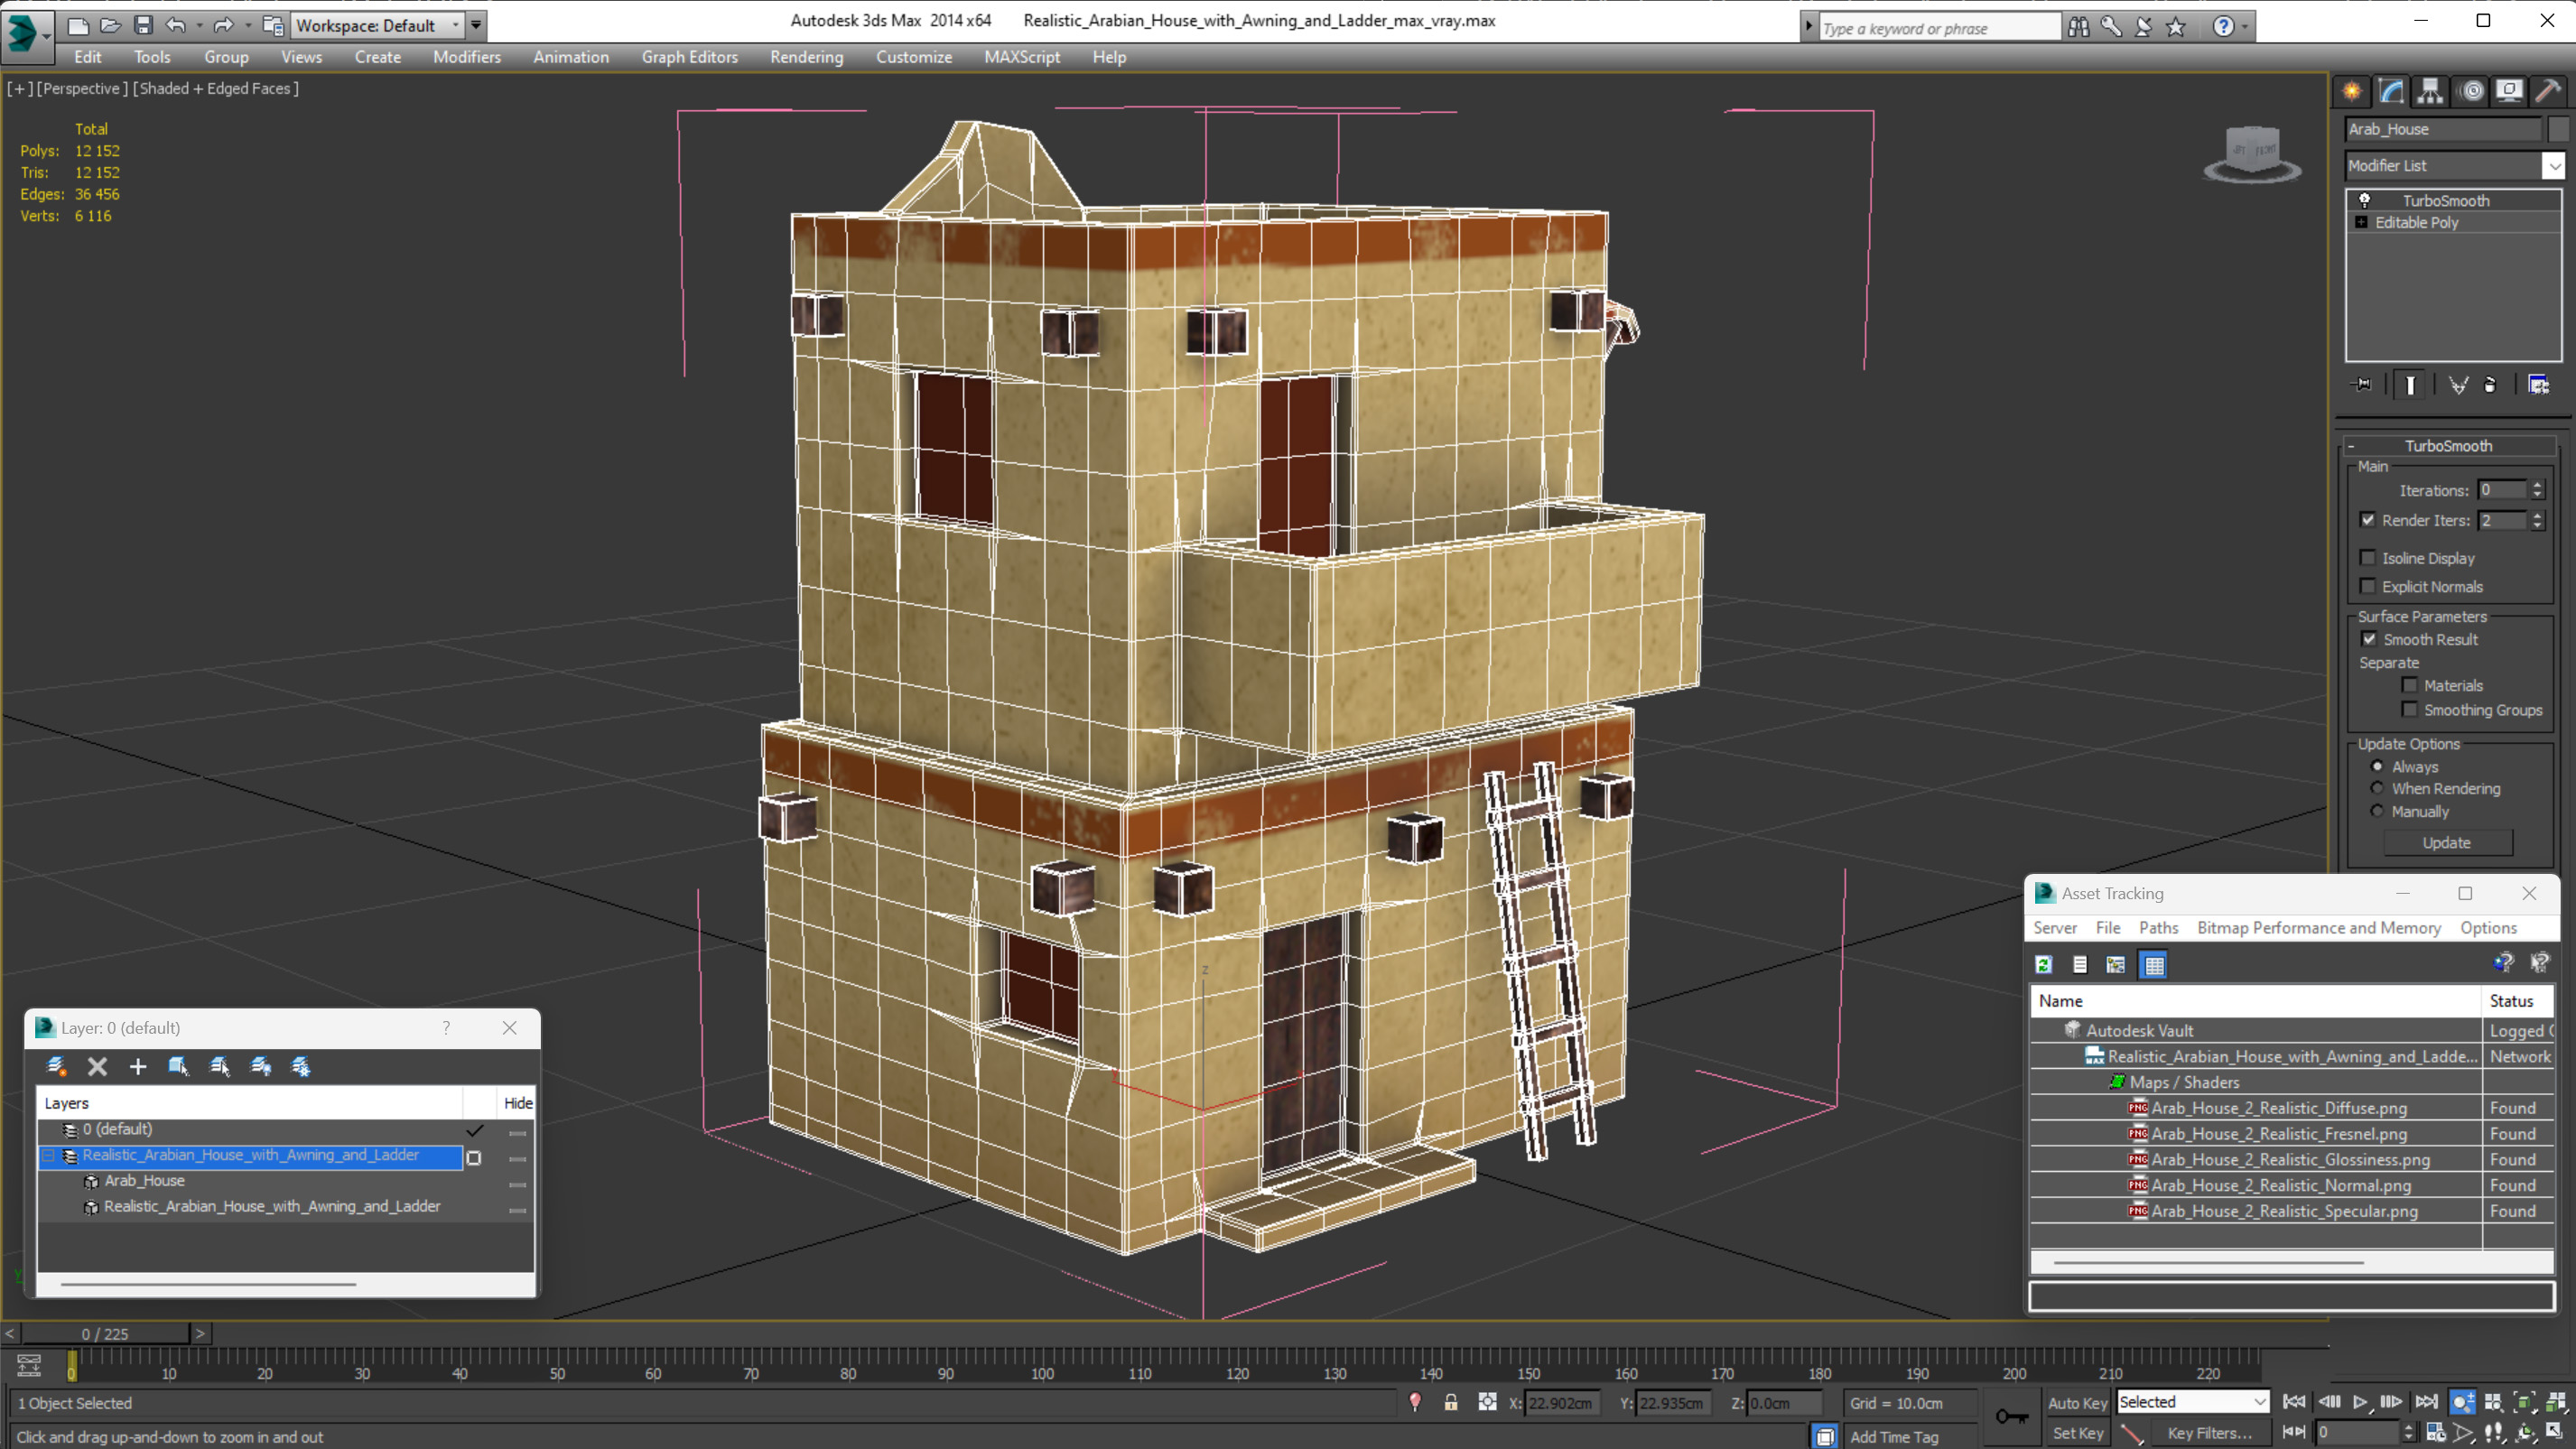Toggle Render Iters checkbox
This screenshot has height=1449, width=2576.
(x=2367, y=520)
